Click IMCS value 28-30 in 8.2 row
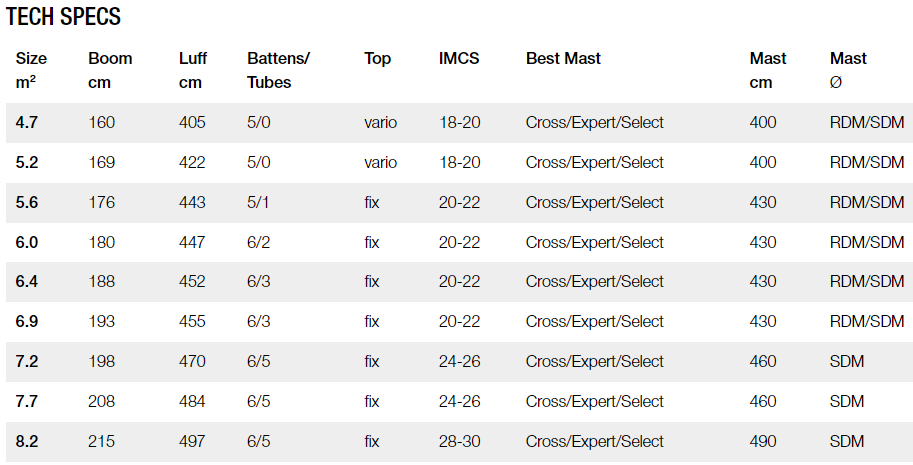This screenshot has height=465, width=913. click(x=459, y=442)
